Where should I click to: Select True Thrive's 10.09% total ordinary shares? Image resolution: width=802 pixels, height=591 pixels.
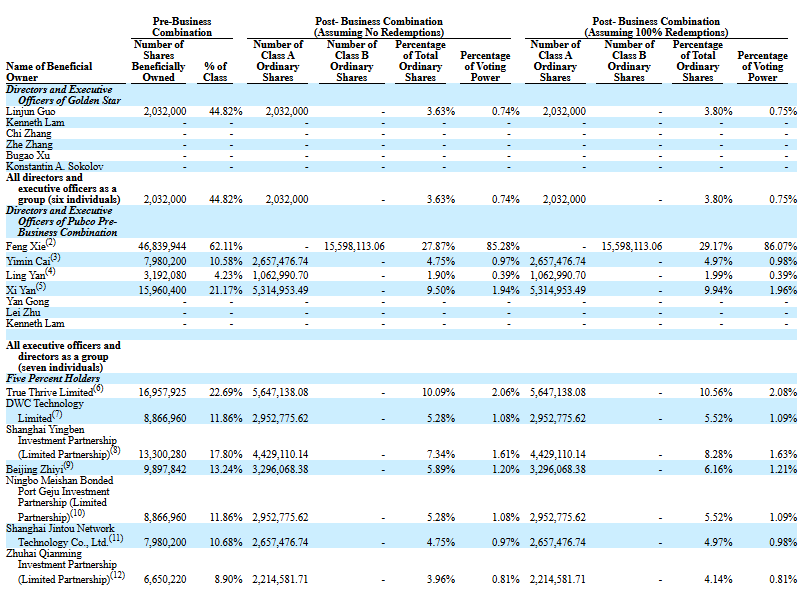(x=438, y=392)
